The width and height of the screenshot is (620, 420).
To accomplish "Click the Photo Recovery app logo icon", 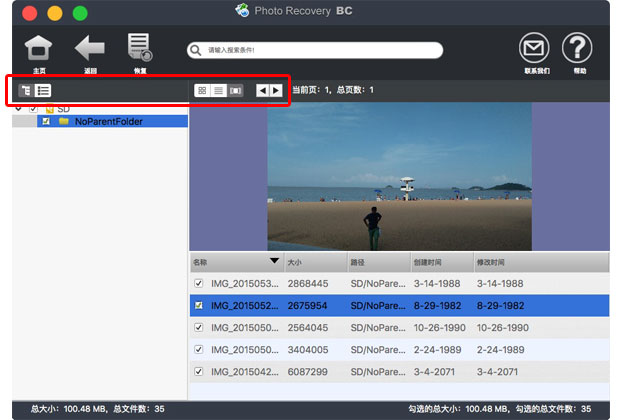I will pyautogui.click(x=242, y=10).
